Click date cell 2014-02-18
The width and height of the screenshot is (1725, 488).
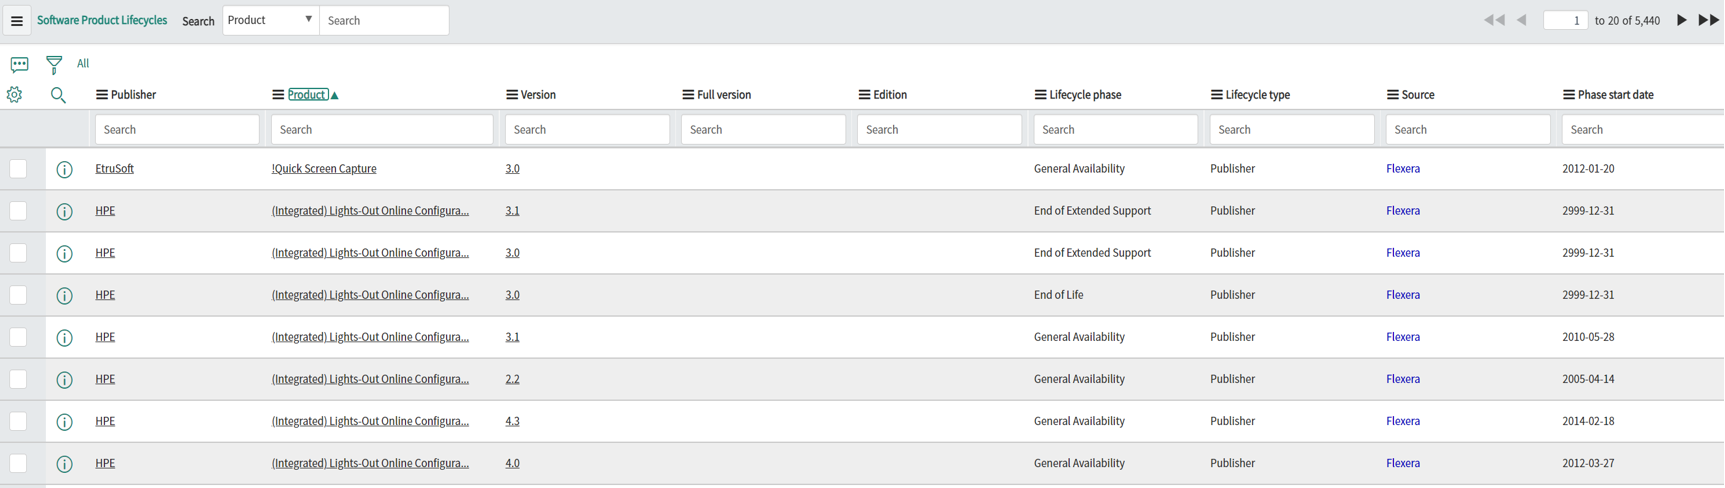click(x=1588, y=421)
